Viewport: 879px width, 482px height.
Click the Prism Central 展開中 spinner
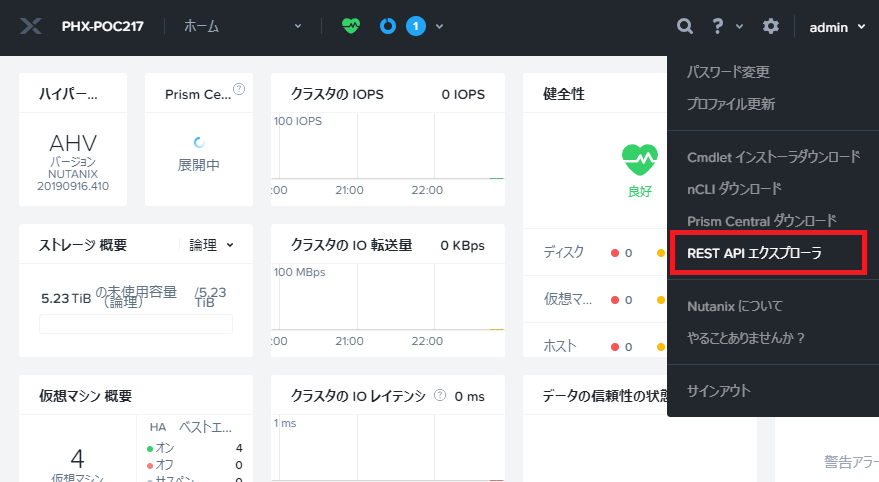199,142
